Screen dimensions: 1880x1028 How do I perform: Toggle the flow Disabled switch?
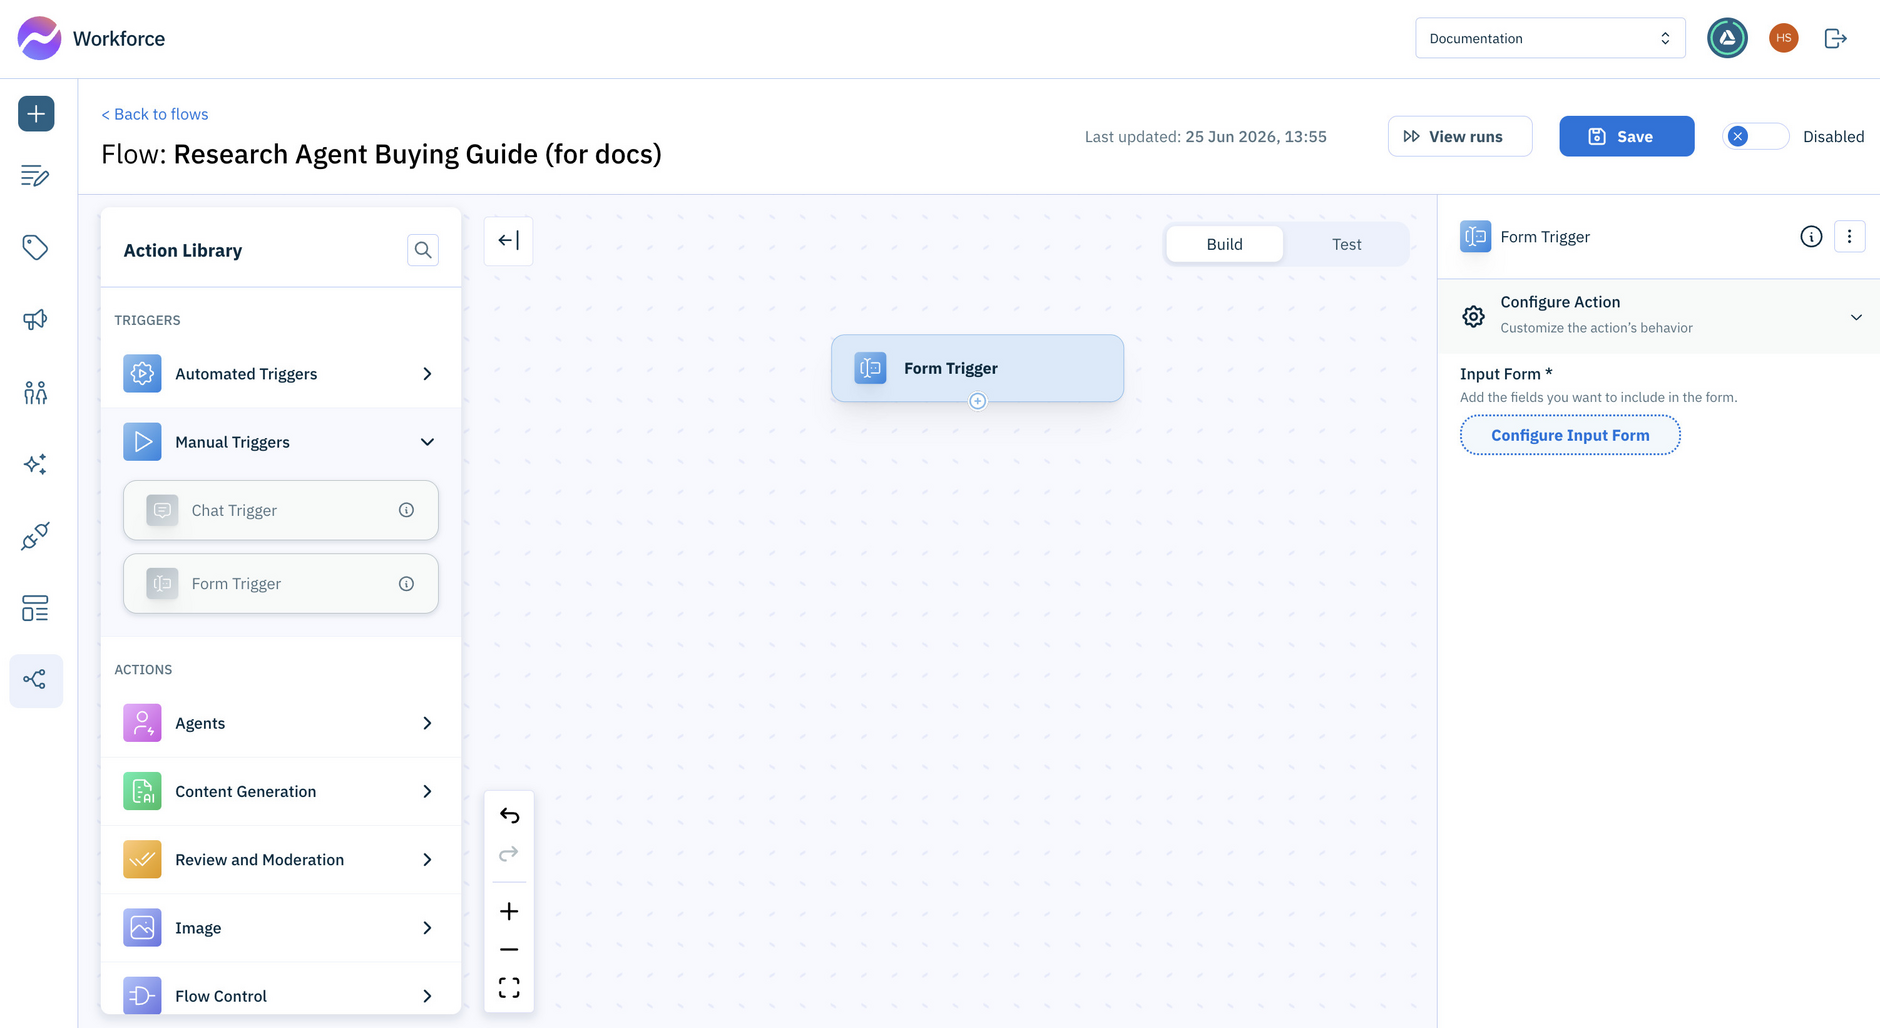(x=1755, y=137)
